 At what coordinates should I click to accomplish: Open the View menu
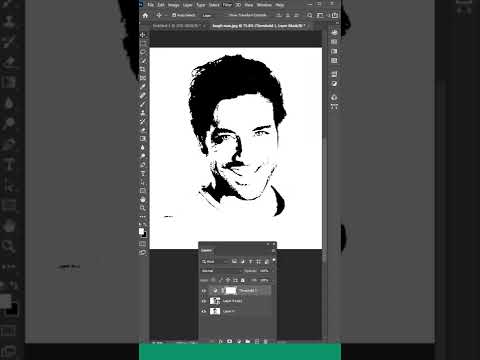pyautogui.click(x=249, y=5)
